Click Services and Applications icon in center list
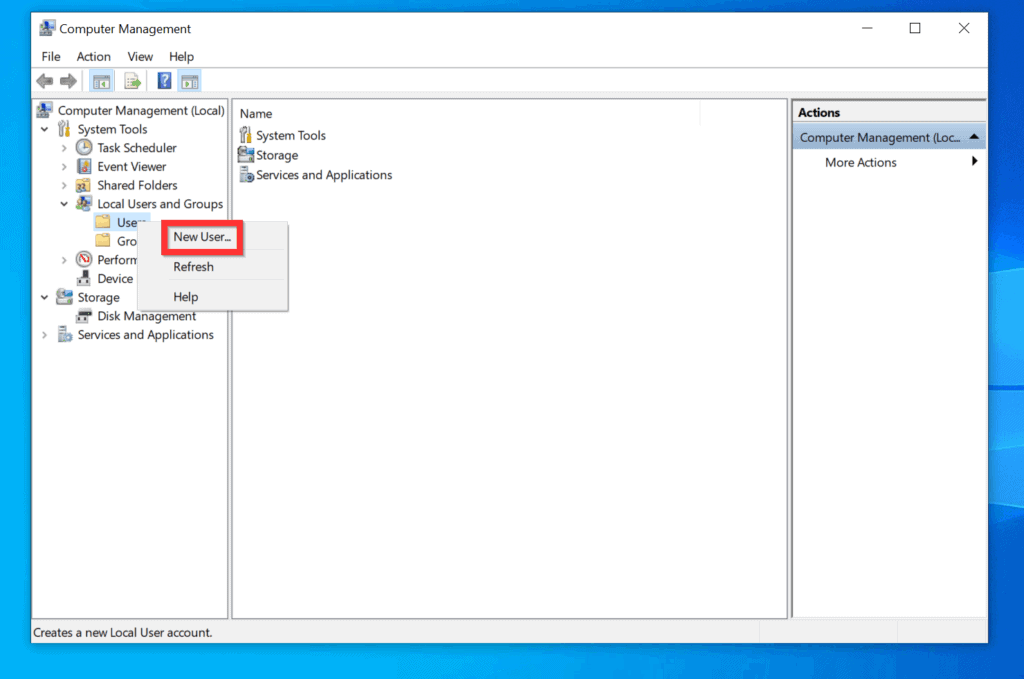This screenshot has width=1024, height=679. tap(246, 175)
